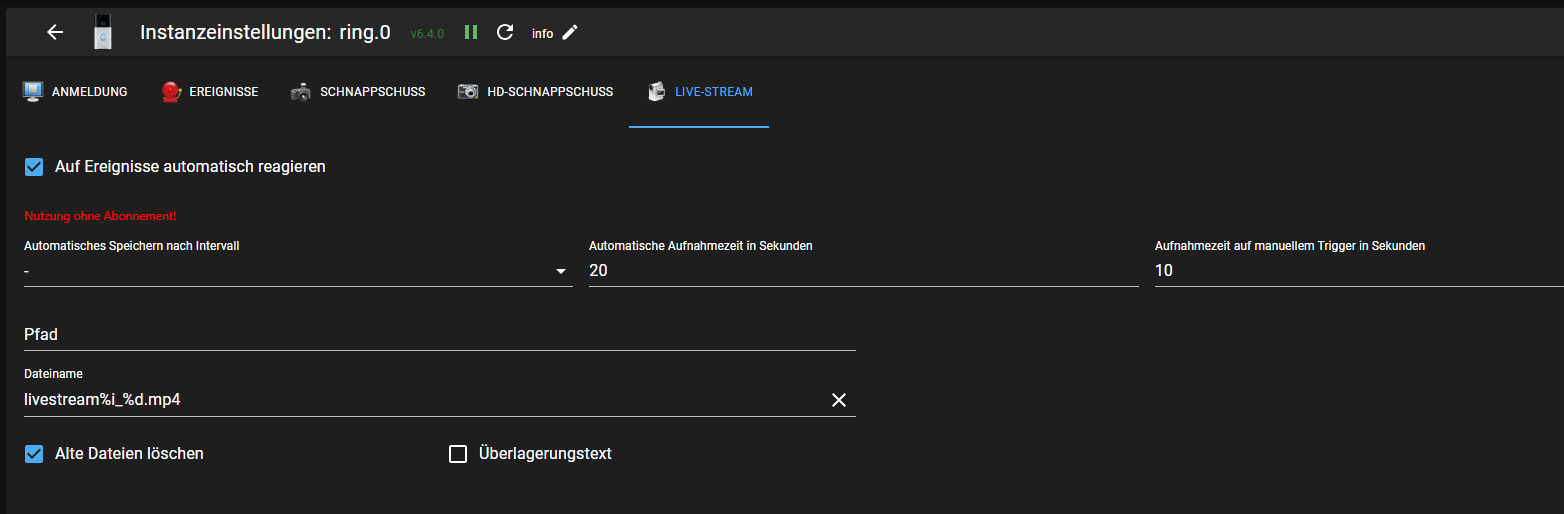Click the red alarm Ereignisse icon
The width and height of the screenshot is (1564, 514).
(171, 92)
